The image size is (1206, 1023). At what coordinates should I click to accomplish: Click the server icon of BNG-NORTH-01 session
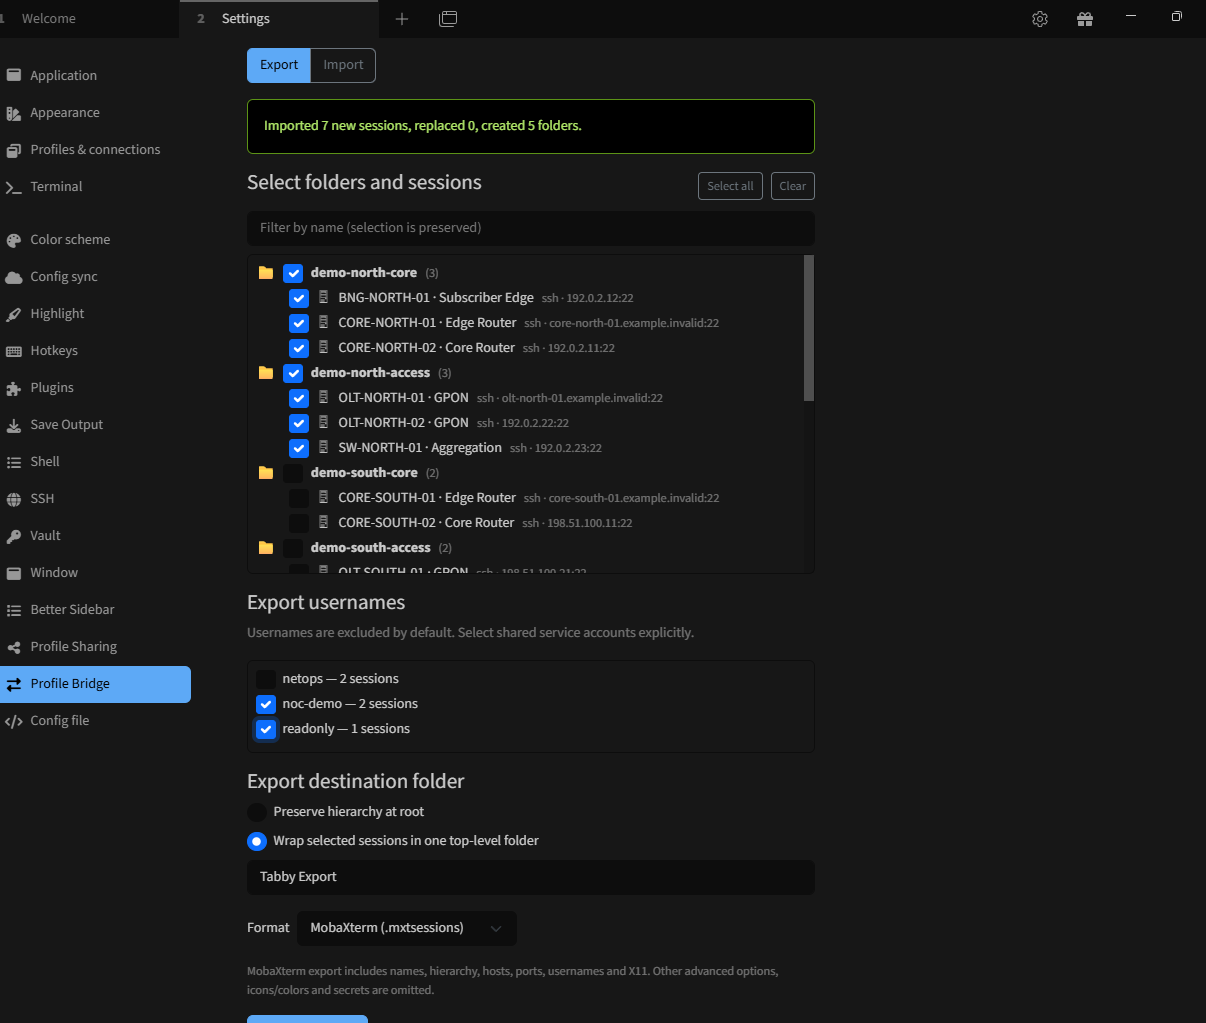pos(324,298)
